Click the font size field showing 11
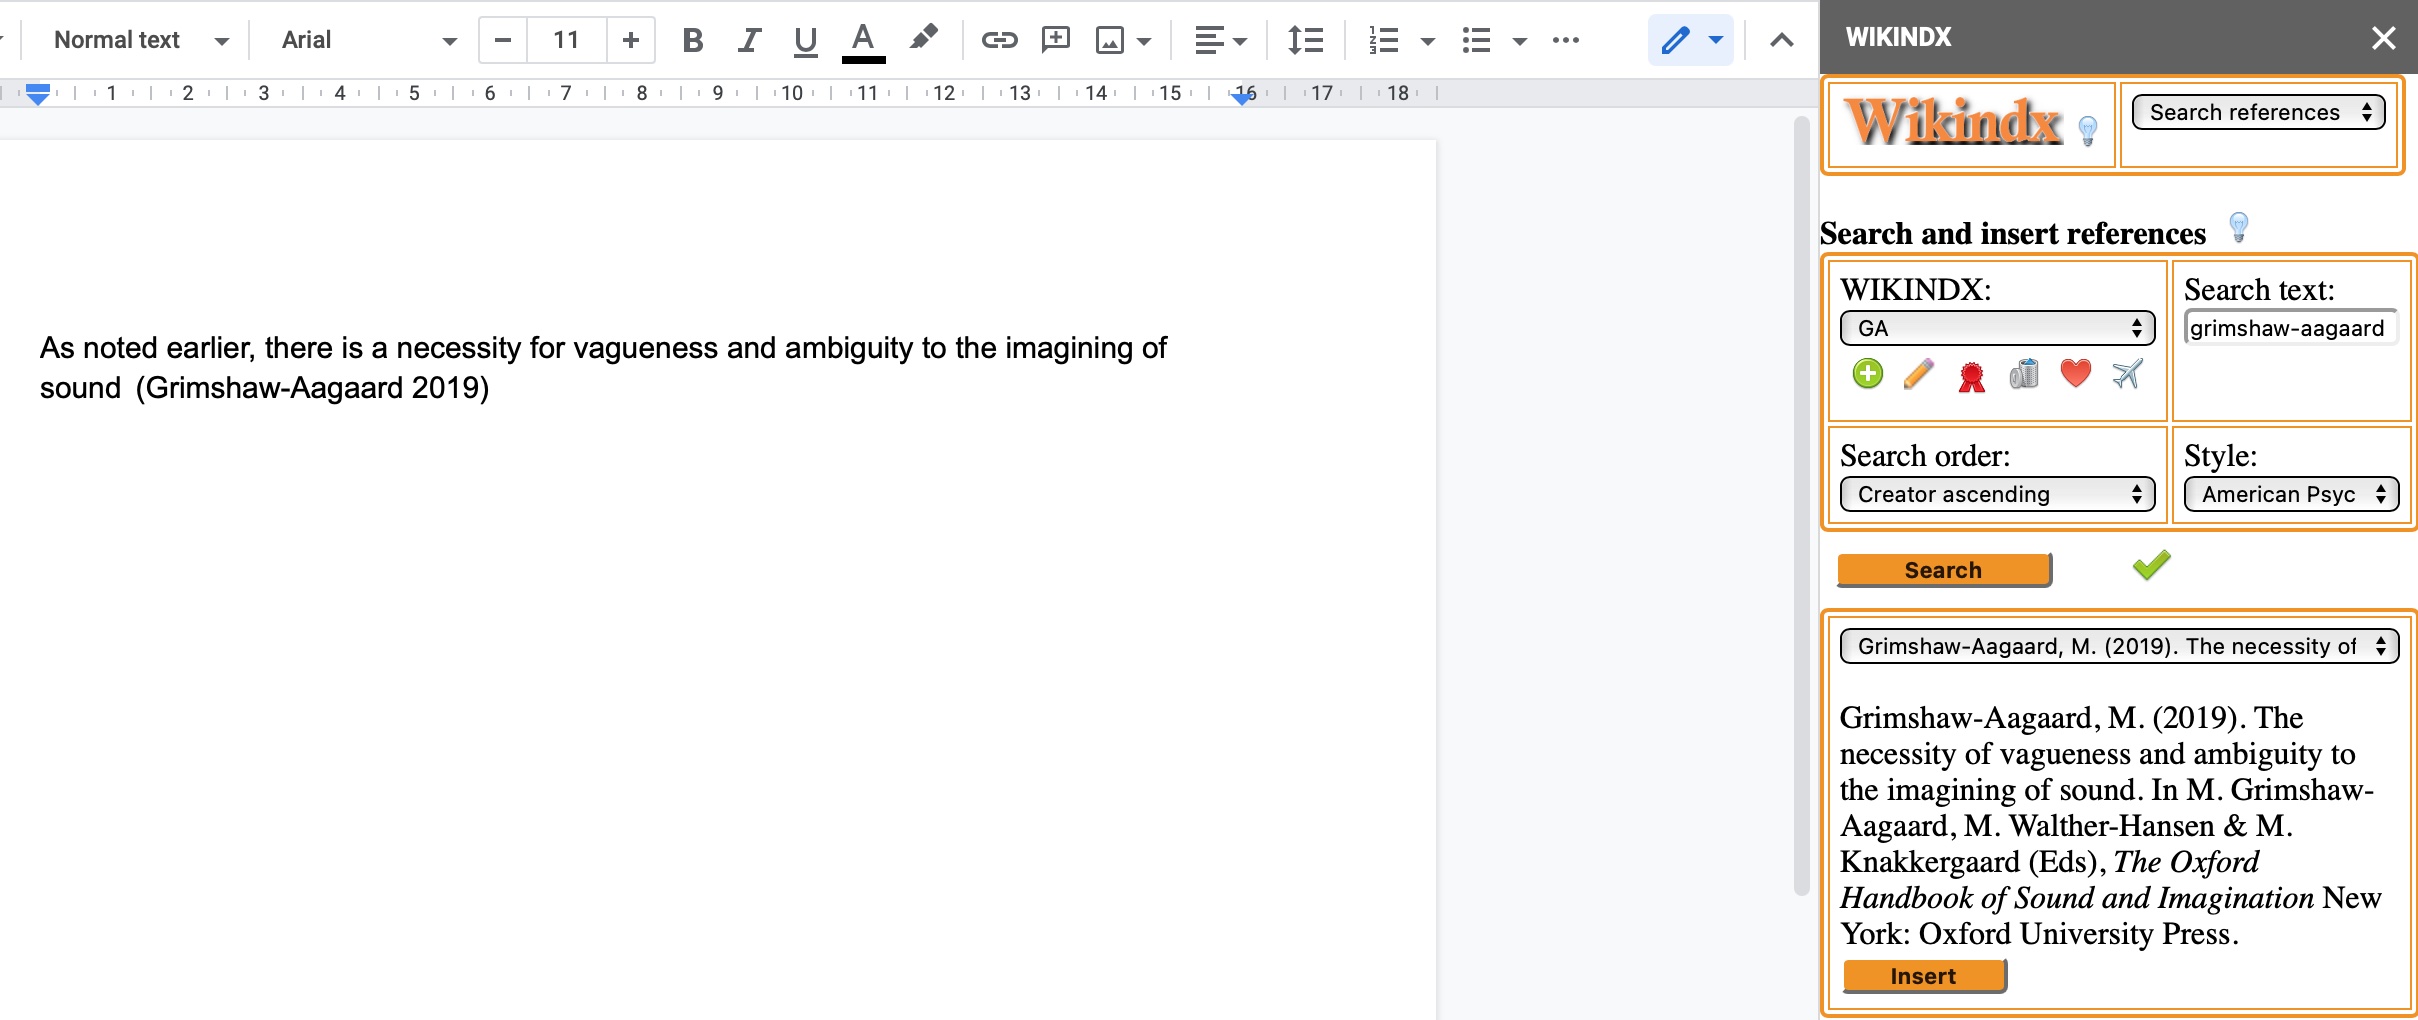Image resolution: width=2418 pixels, height=1020 pixels. click(x=566, y=40)
